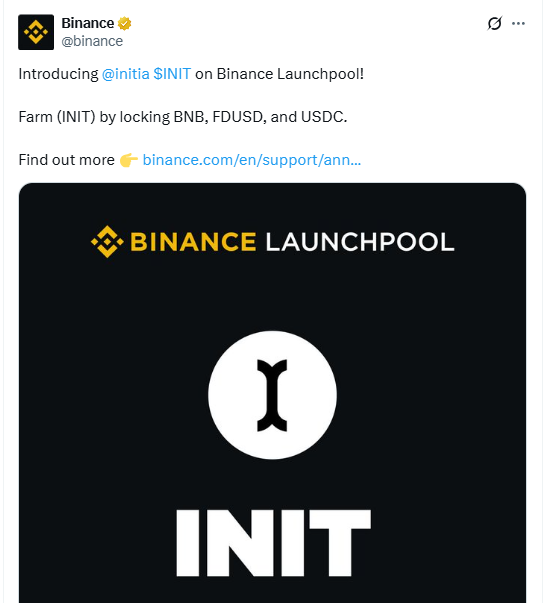Image resolution: width=544 pixels, height=603 pixels.
Task: Visit the binance.com/en/support announcement link
Action: coord(252,160)
